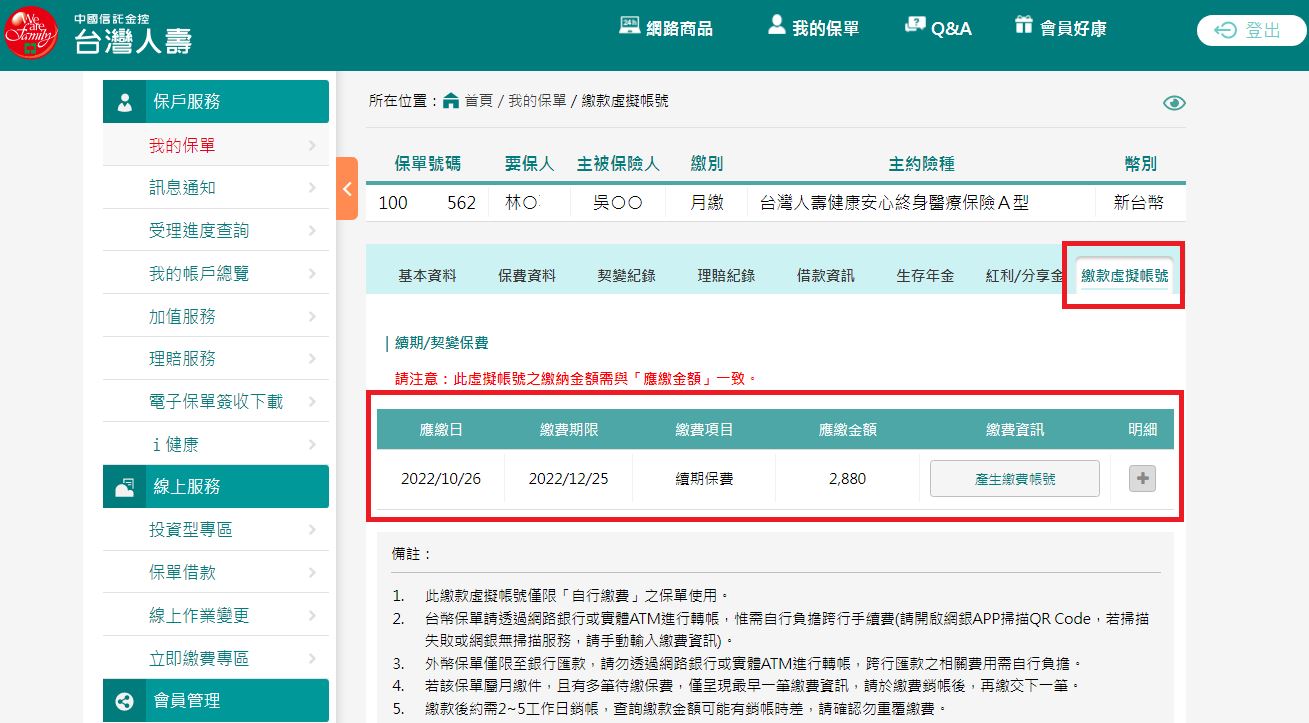1309x723 pixels.
Task: Select 保單借款 in sidebar
Action: tap(216, 573)
